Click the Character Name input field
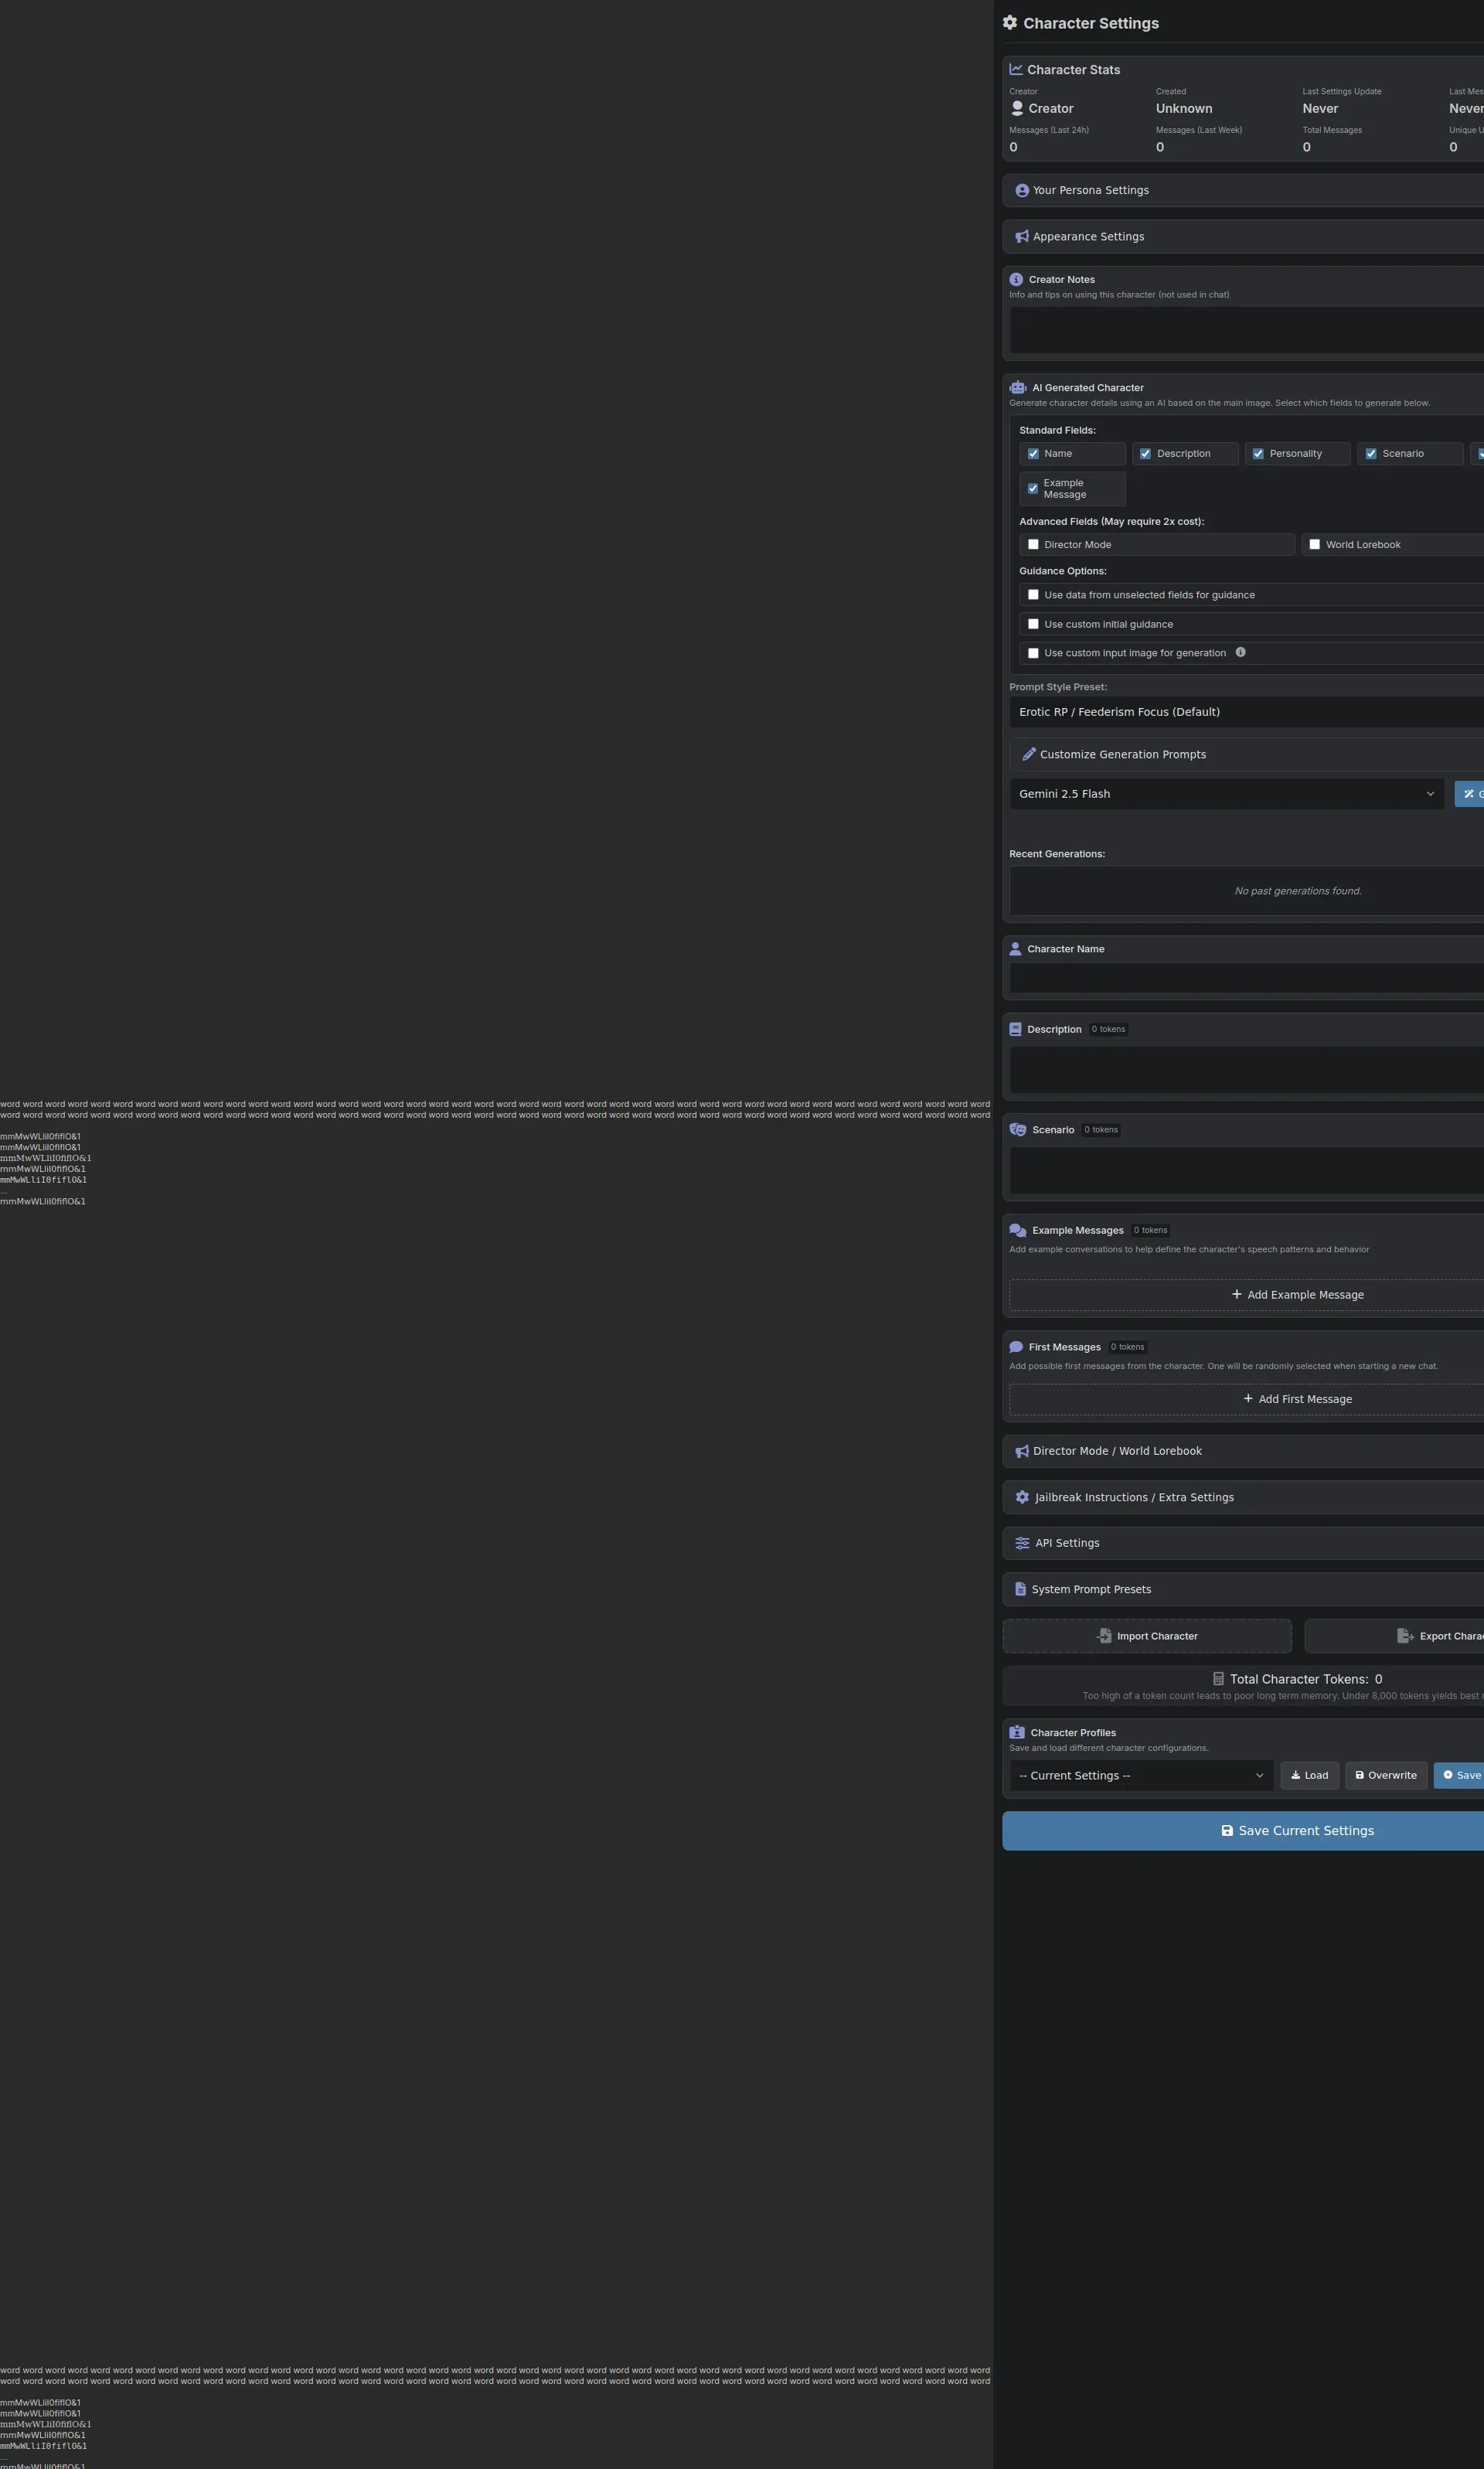 [1246, 979]
